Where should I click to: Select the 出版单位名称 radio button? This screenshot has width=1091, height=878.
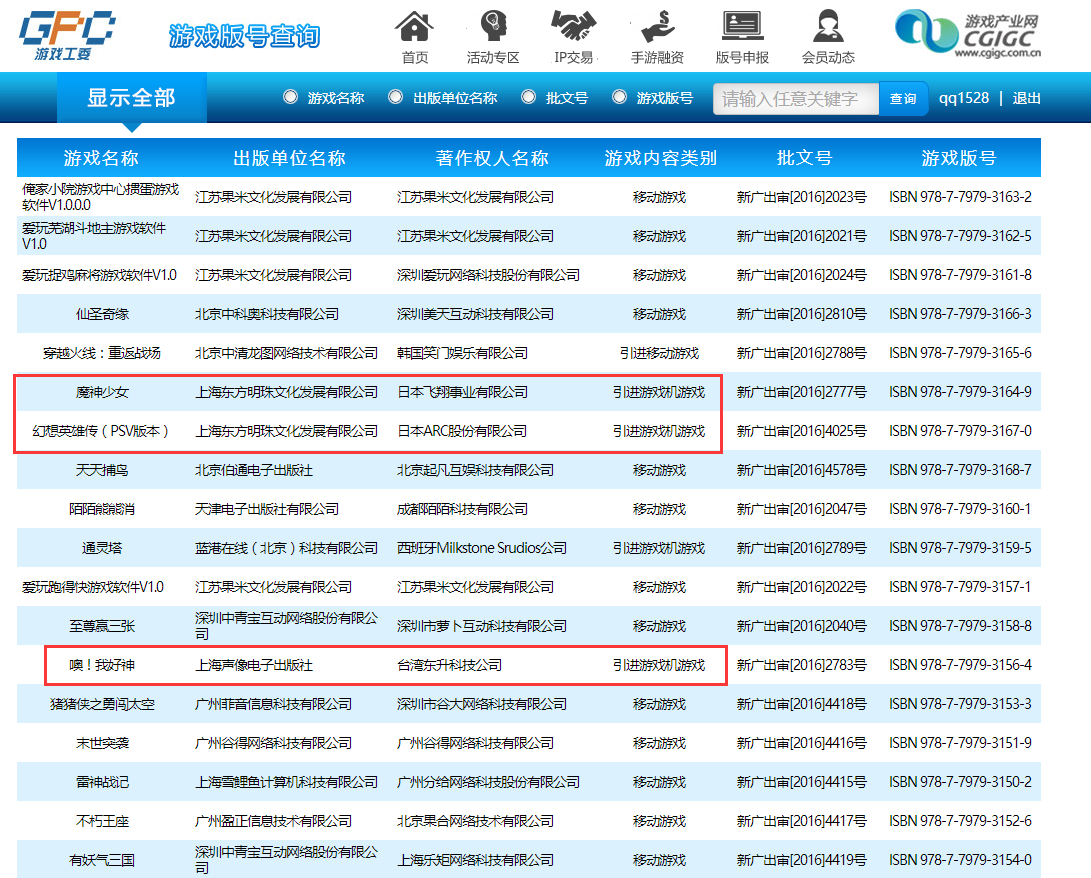click(x=395, y=97)
